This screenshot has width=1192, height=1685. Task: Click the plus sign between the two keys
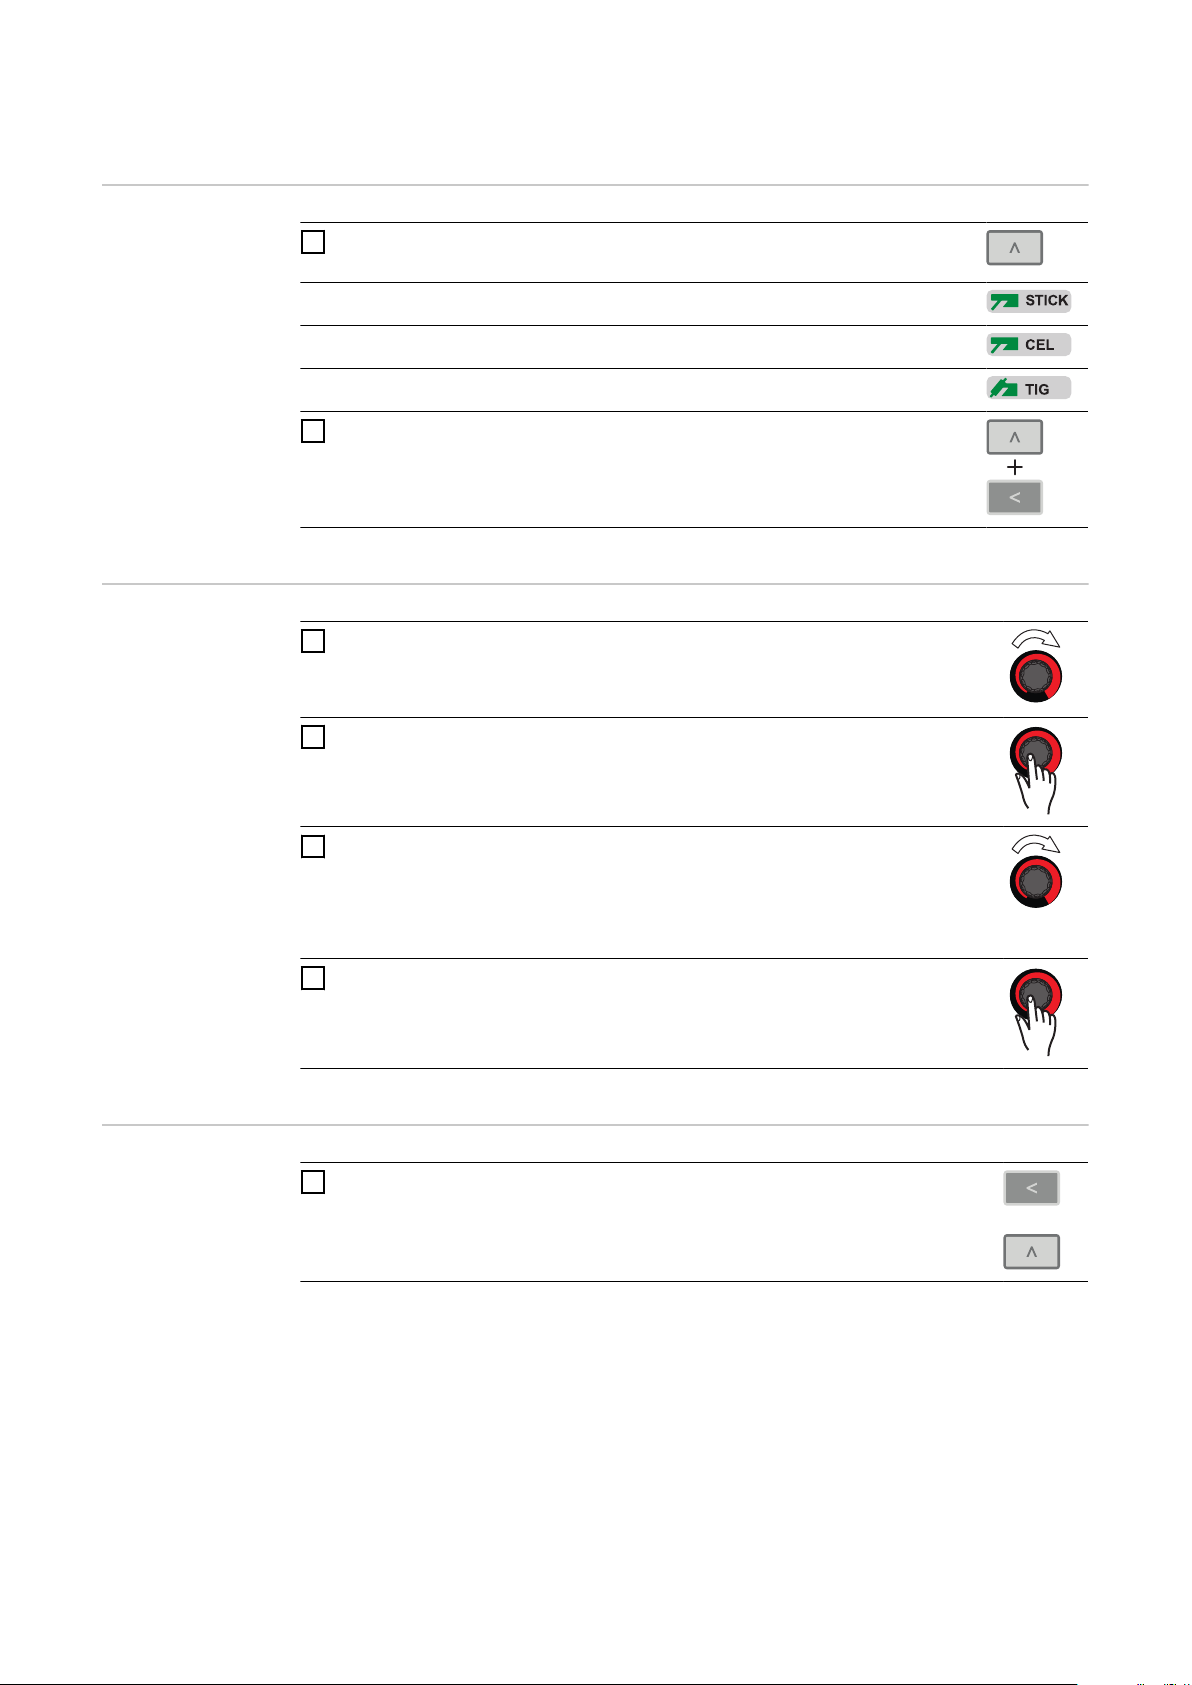click(x=1015, y=467)
